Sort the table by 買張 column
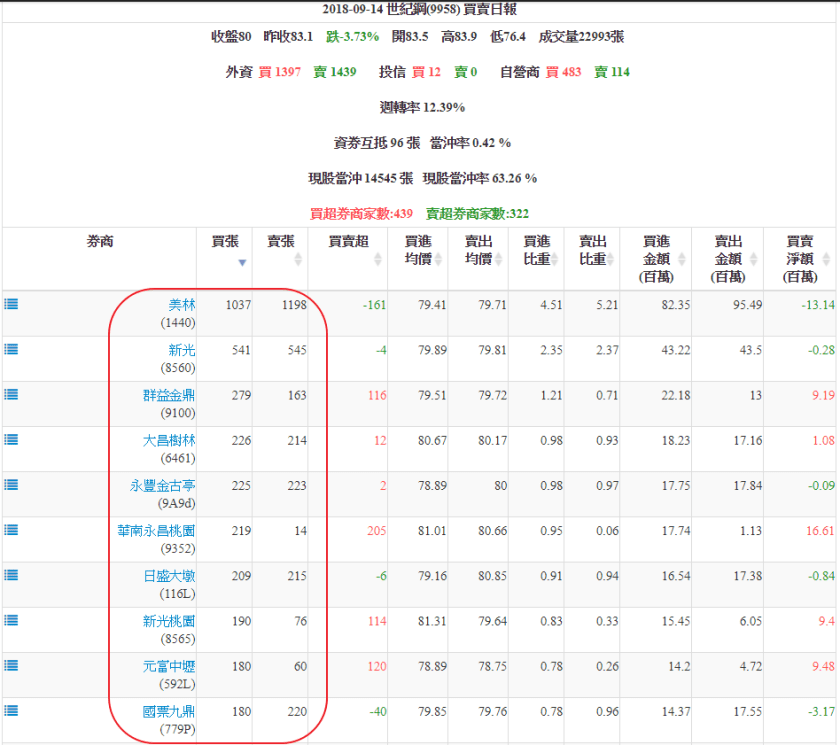840x745 pixels. click(224, 251)
